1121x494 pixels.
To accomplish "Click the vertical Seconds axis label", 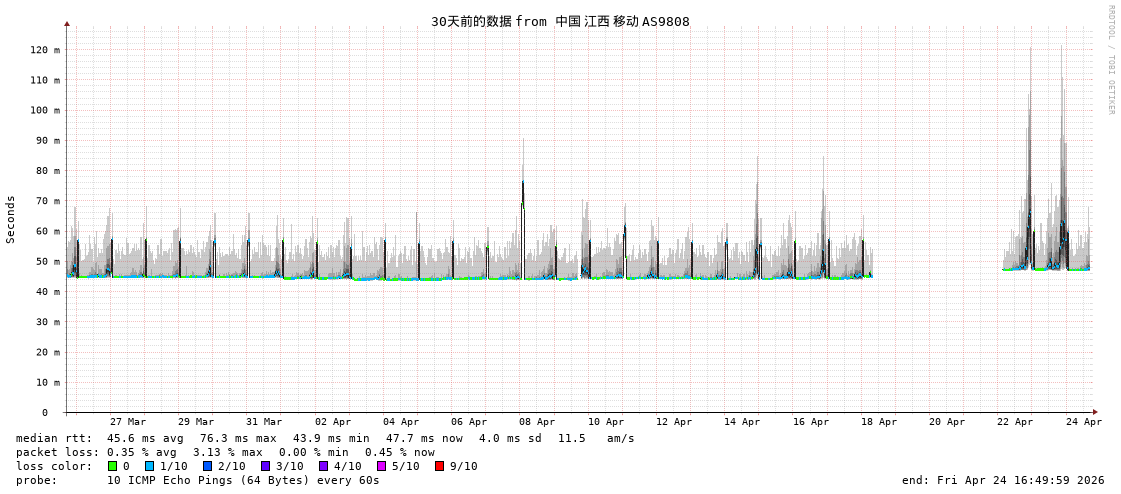I will point(11,219).
